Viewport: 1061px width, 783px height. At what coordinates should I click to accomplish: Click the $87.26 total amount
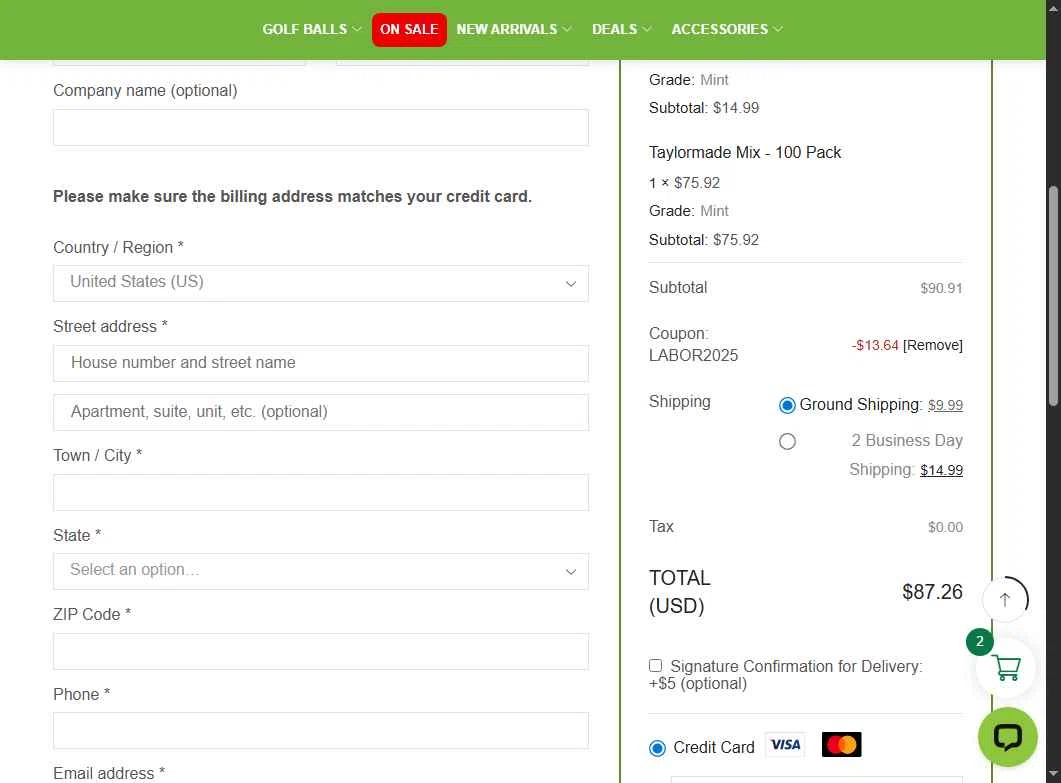coord(932,592)
